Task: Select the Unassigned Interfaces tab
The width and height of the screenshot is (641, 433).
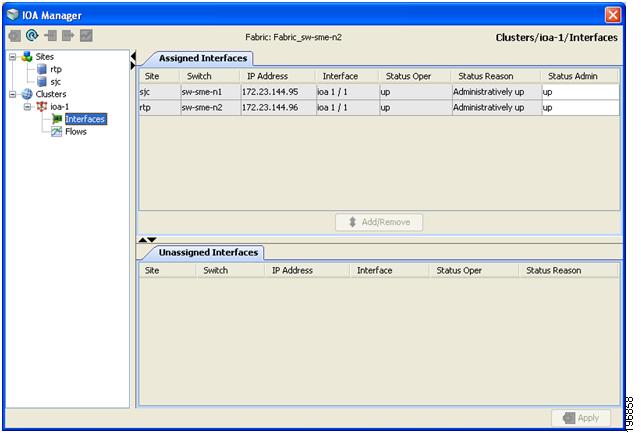Action: [208, 253]
